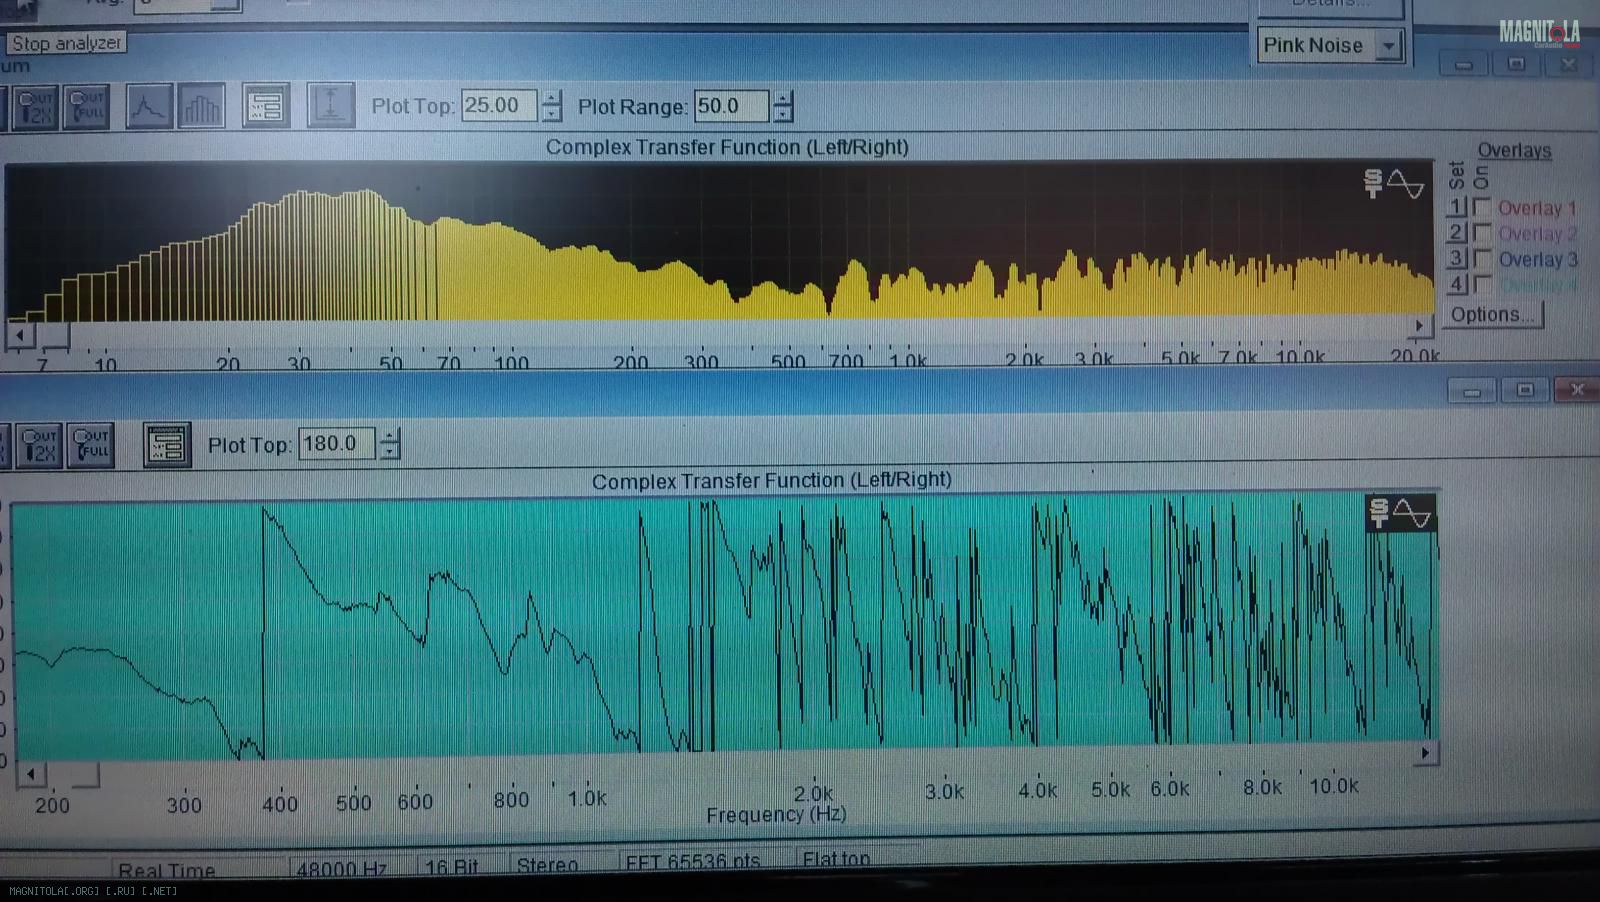Maximize the phase plot window

coord(1525,390)
